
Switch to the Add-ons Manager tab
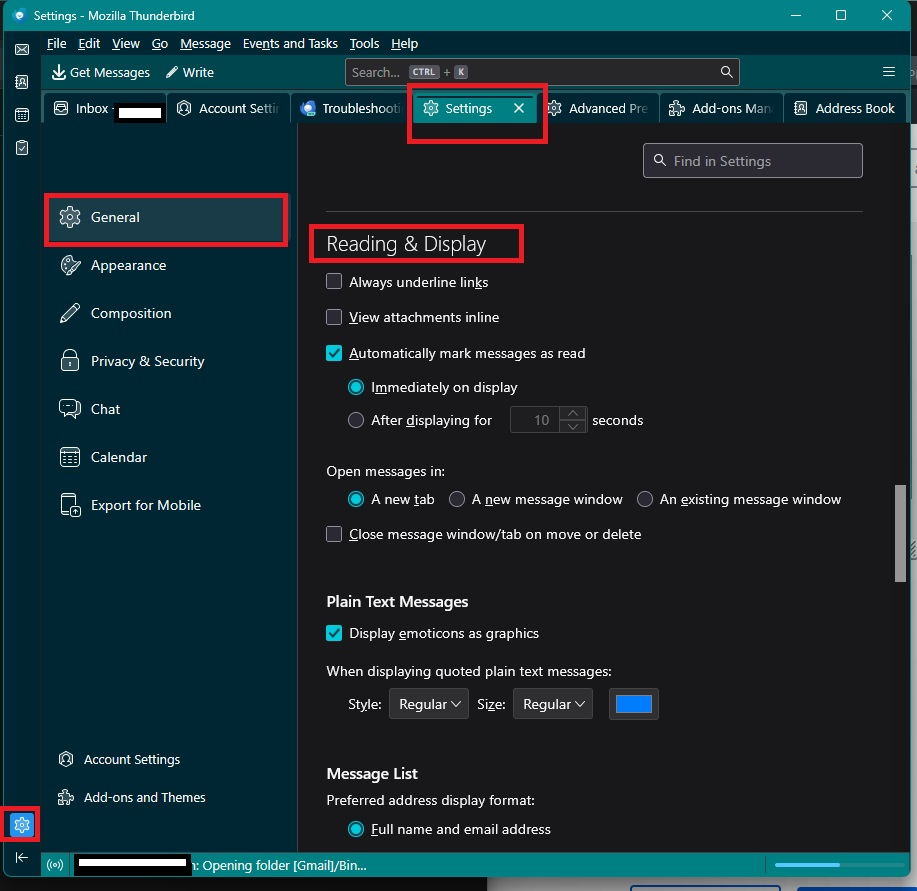coord(720,108)
